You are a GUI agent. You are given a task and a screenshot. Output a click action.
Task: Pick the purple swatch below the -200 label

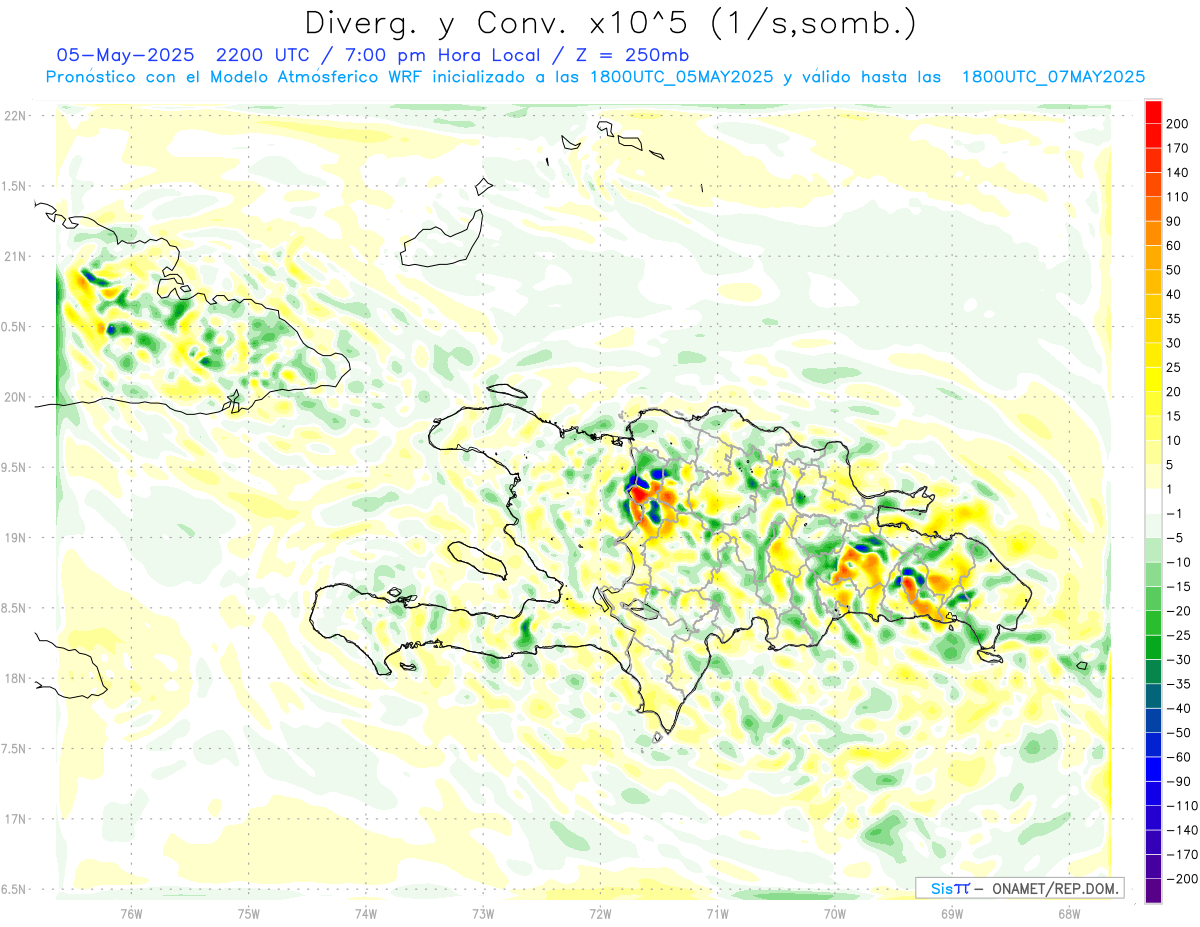[1153, 890]
